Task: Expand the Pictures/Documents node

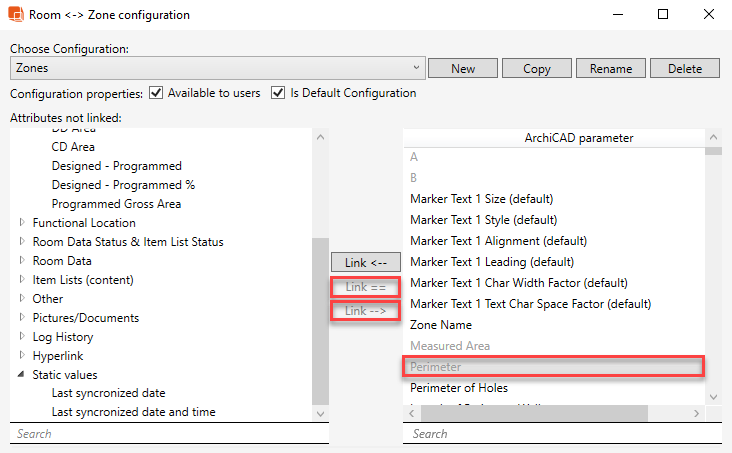Action: [22, 318]
